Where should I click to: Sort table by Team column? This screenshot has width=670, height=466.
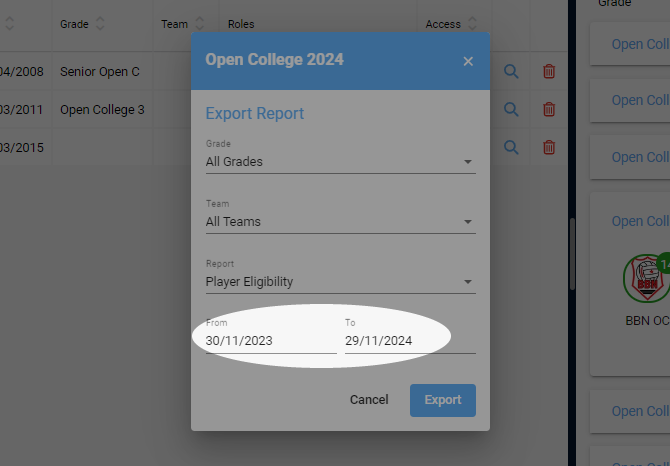200,24
